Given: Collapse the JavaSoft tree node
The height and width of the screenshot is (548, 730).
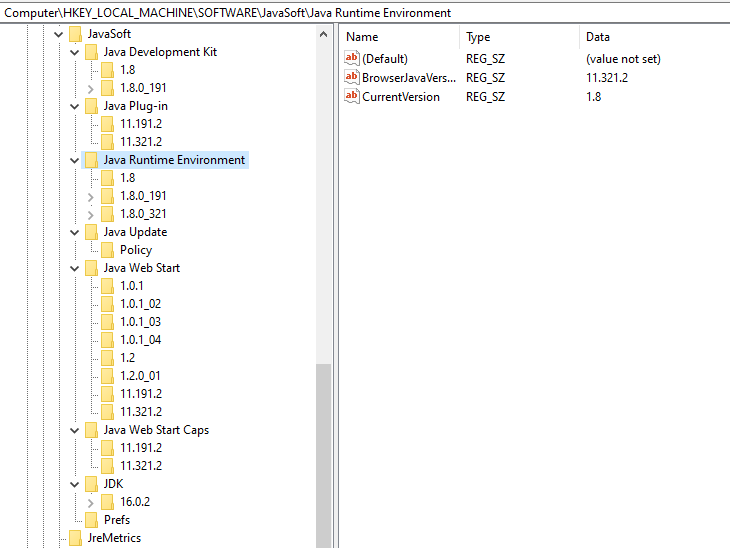Looking at the screenshot, I should (x=59, y=34).
